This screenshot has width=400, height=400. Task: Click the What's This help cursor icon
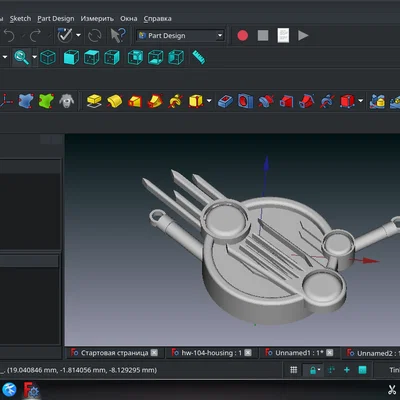[118, 35]
